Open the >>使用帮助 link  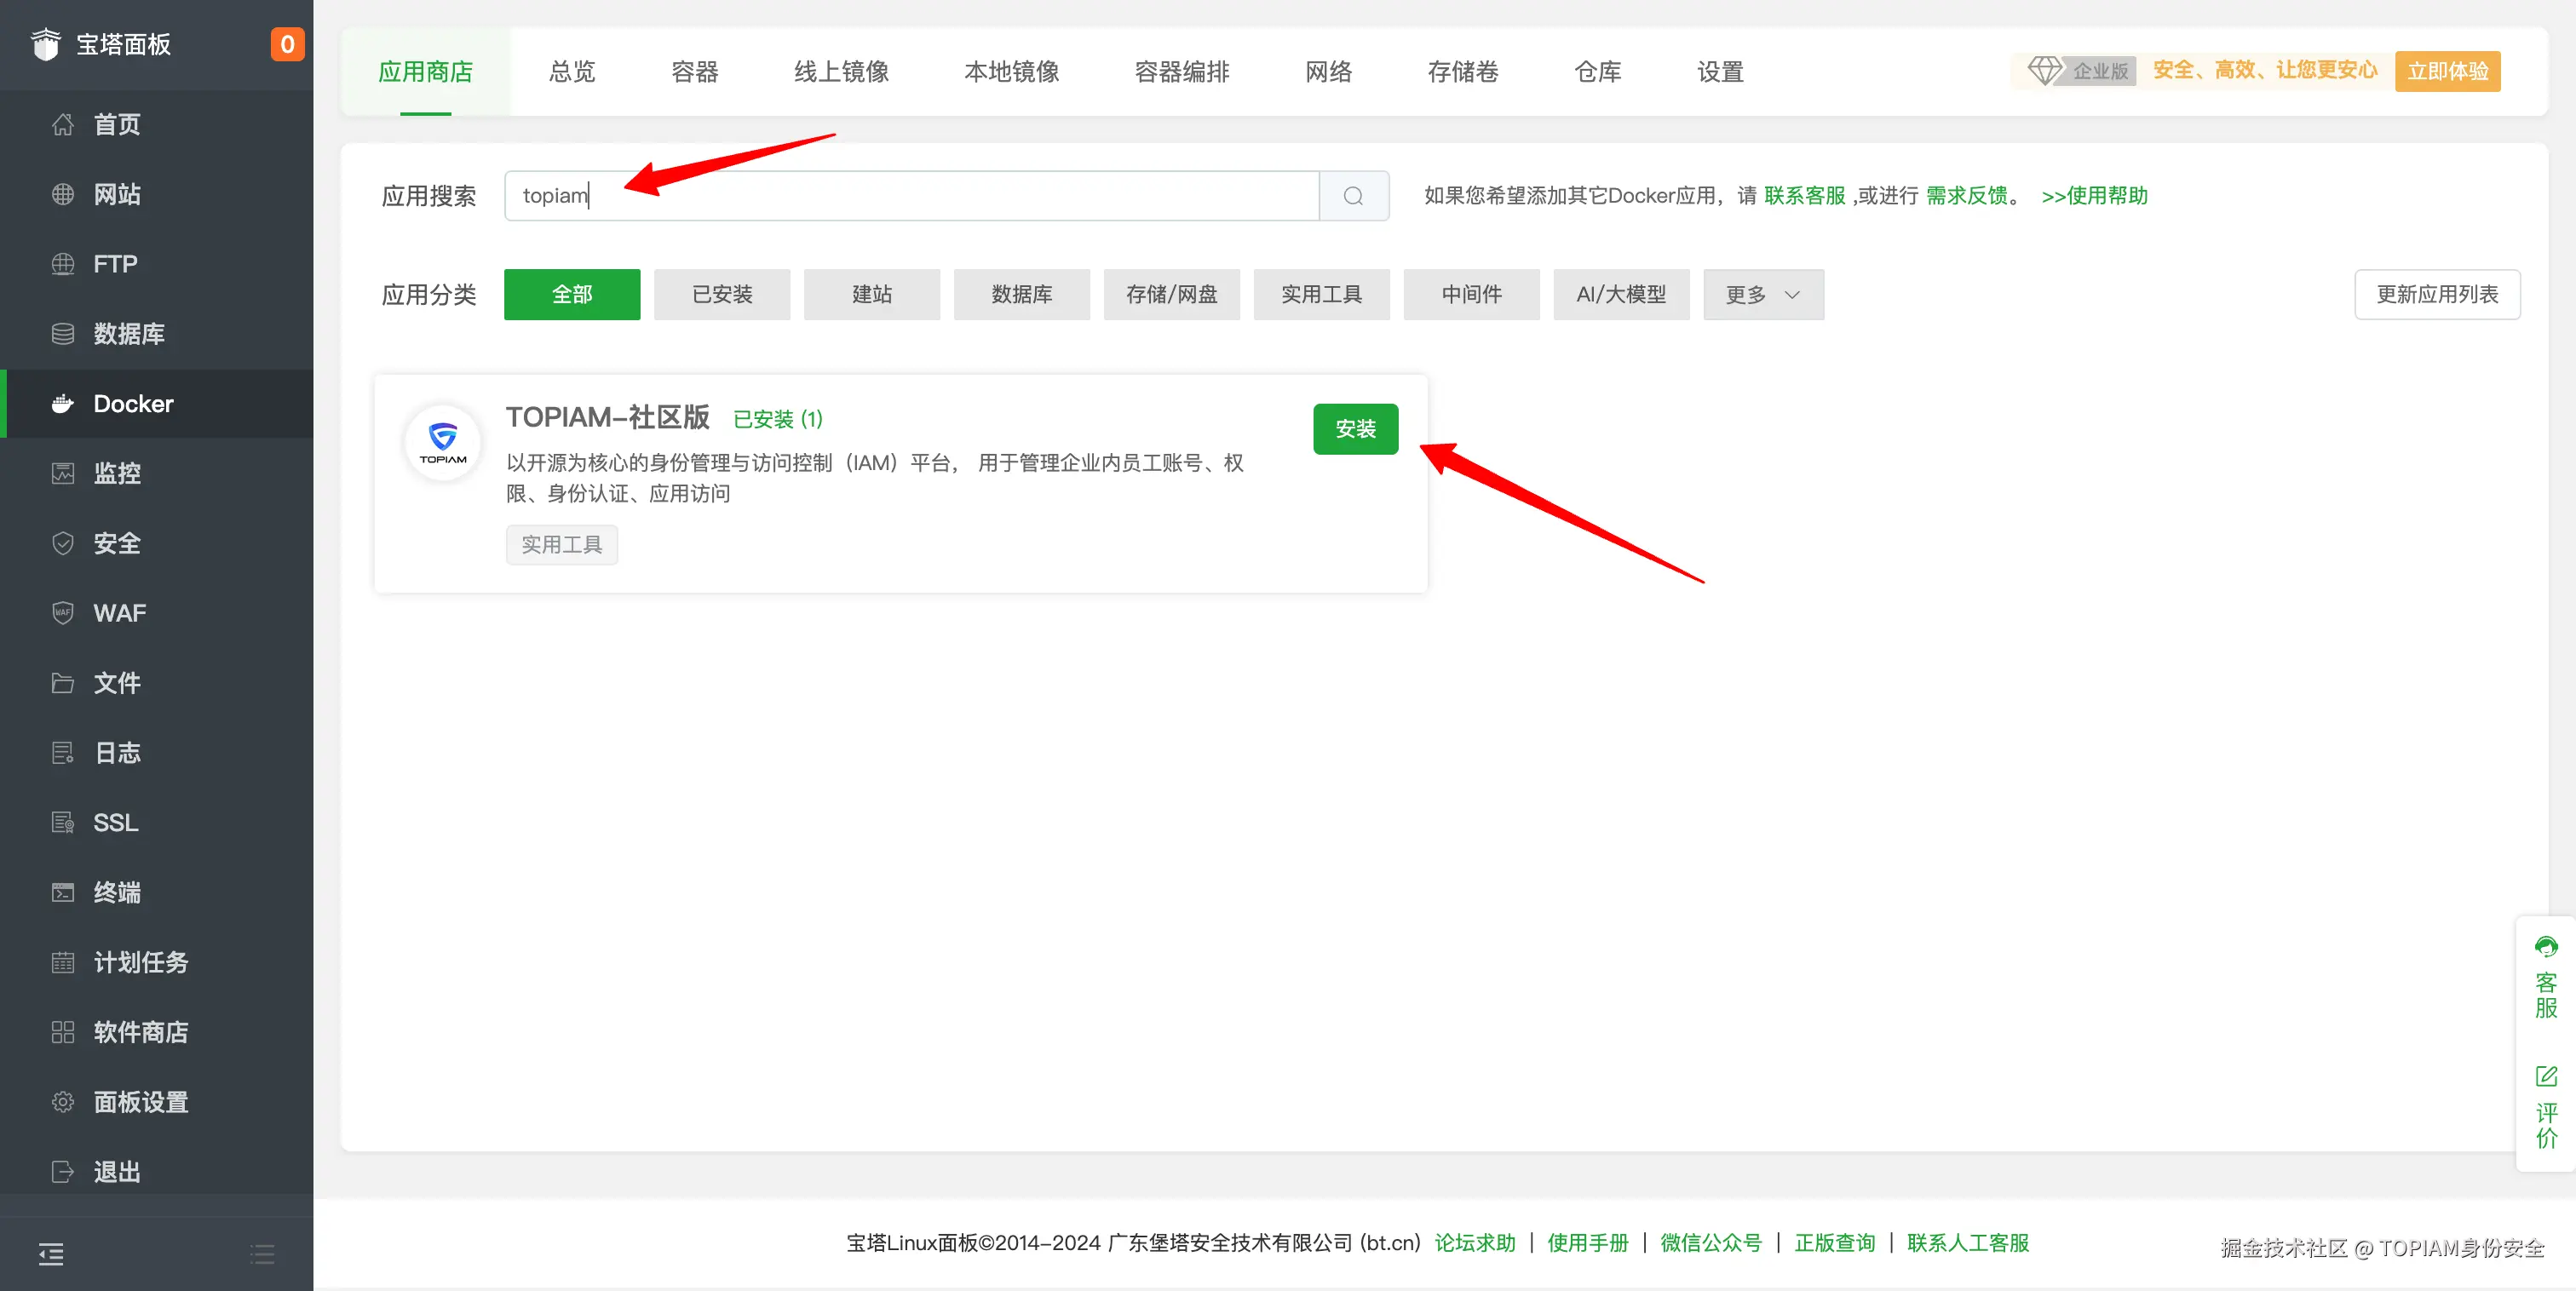tap(2094, 196)
